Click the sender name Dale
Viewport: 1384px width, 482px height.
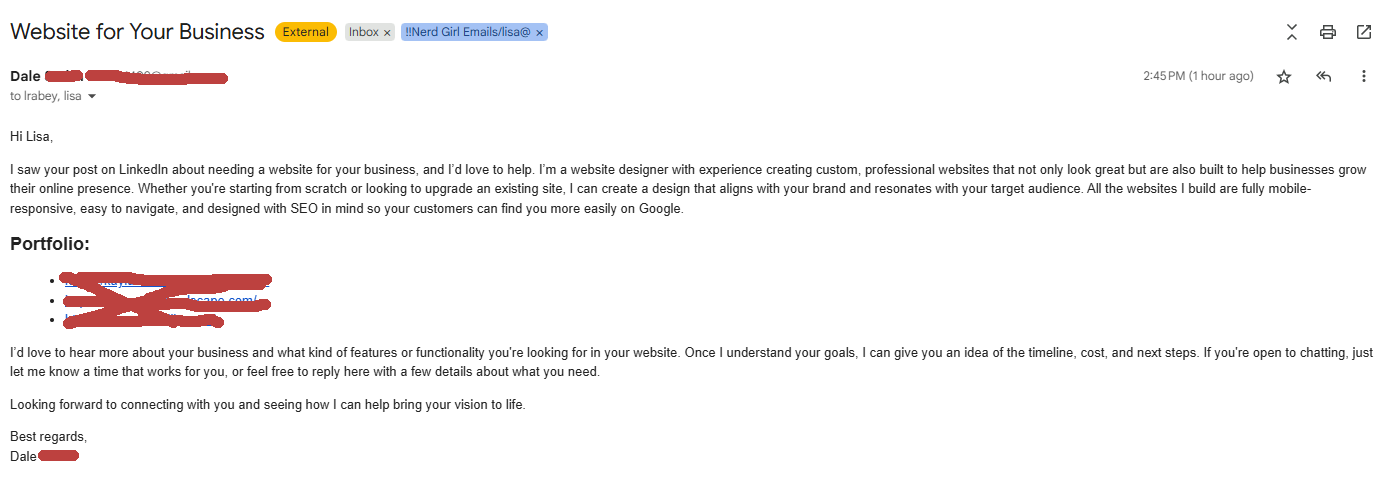[x=25, y=76]
